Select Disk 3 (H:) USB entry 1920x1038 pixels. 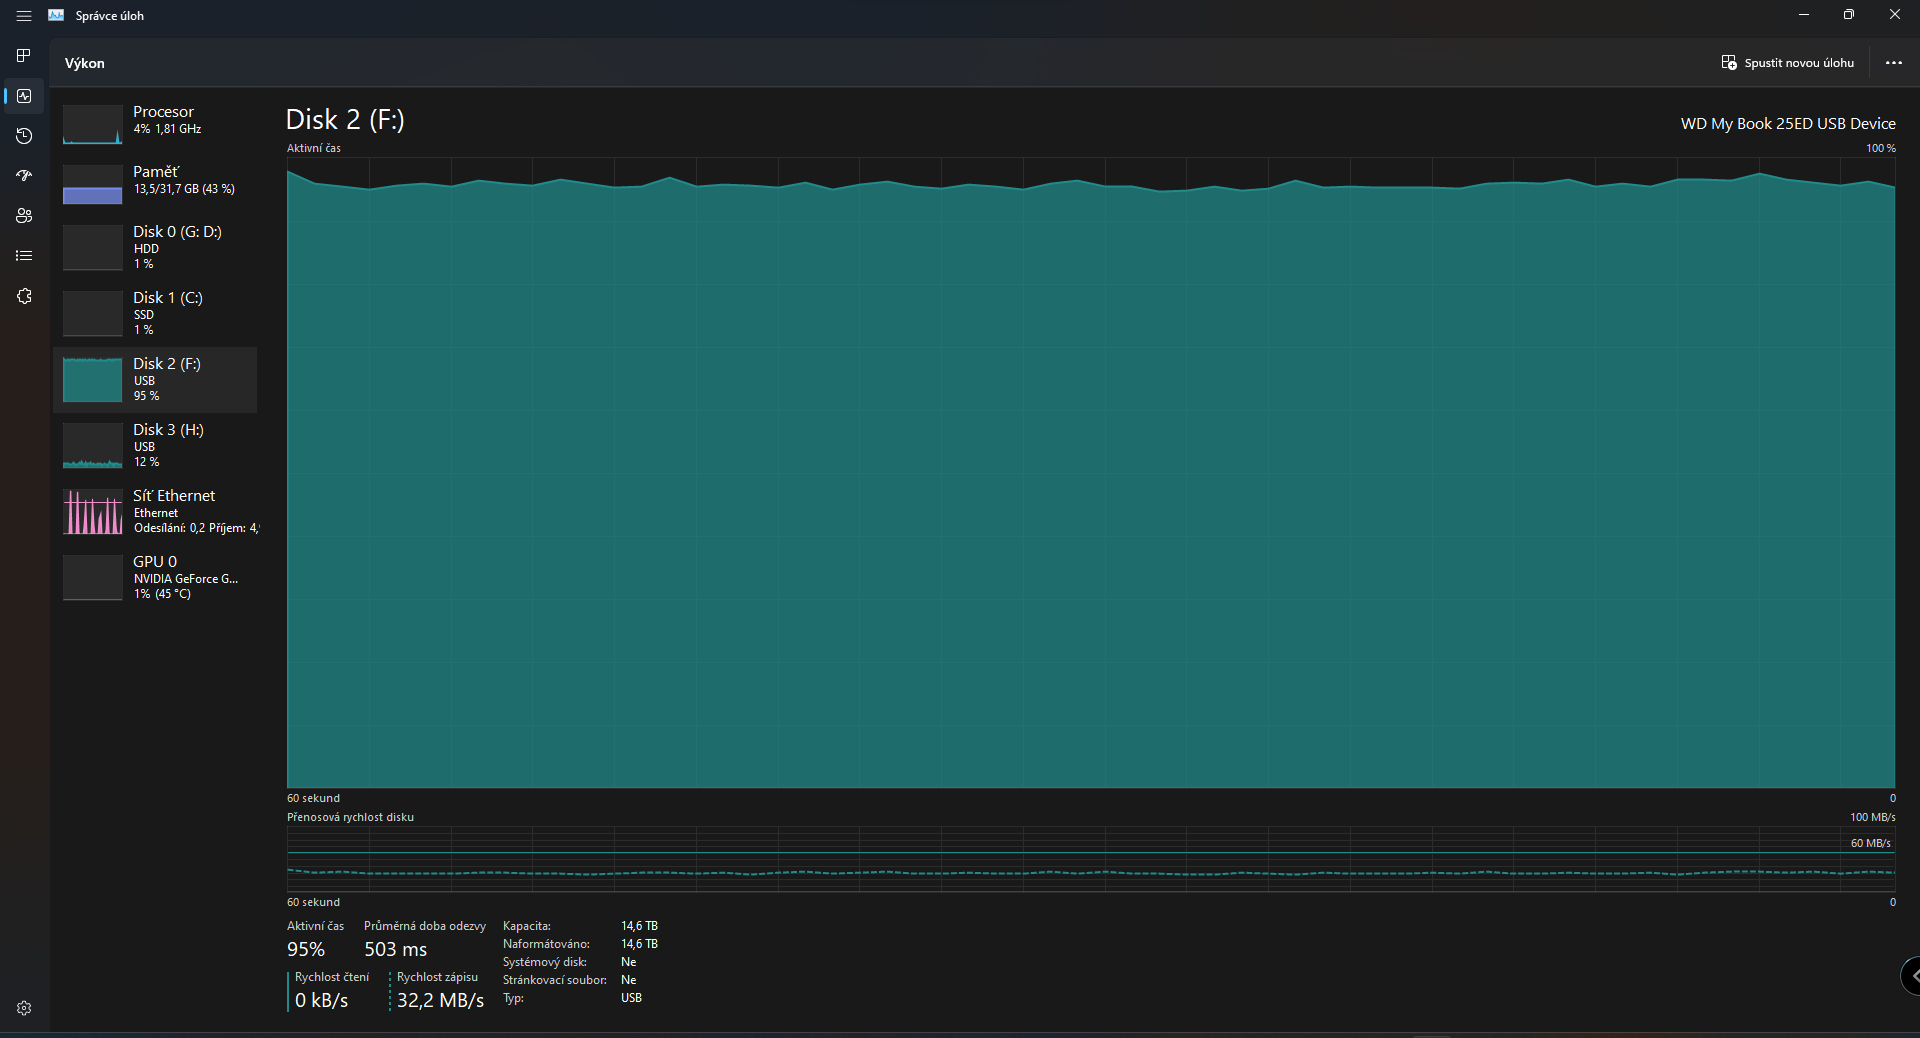coord(155,445)
